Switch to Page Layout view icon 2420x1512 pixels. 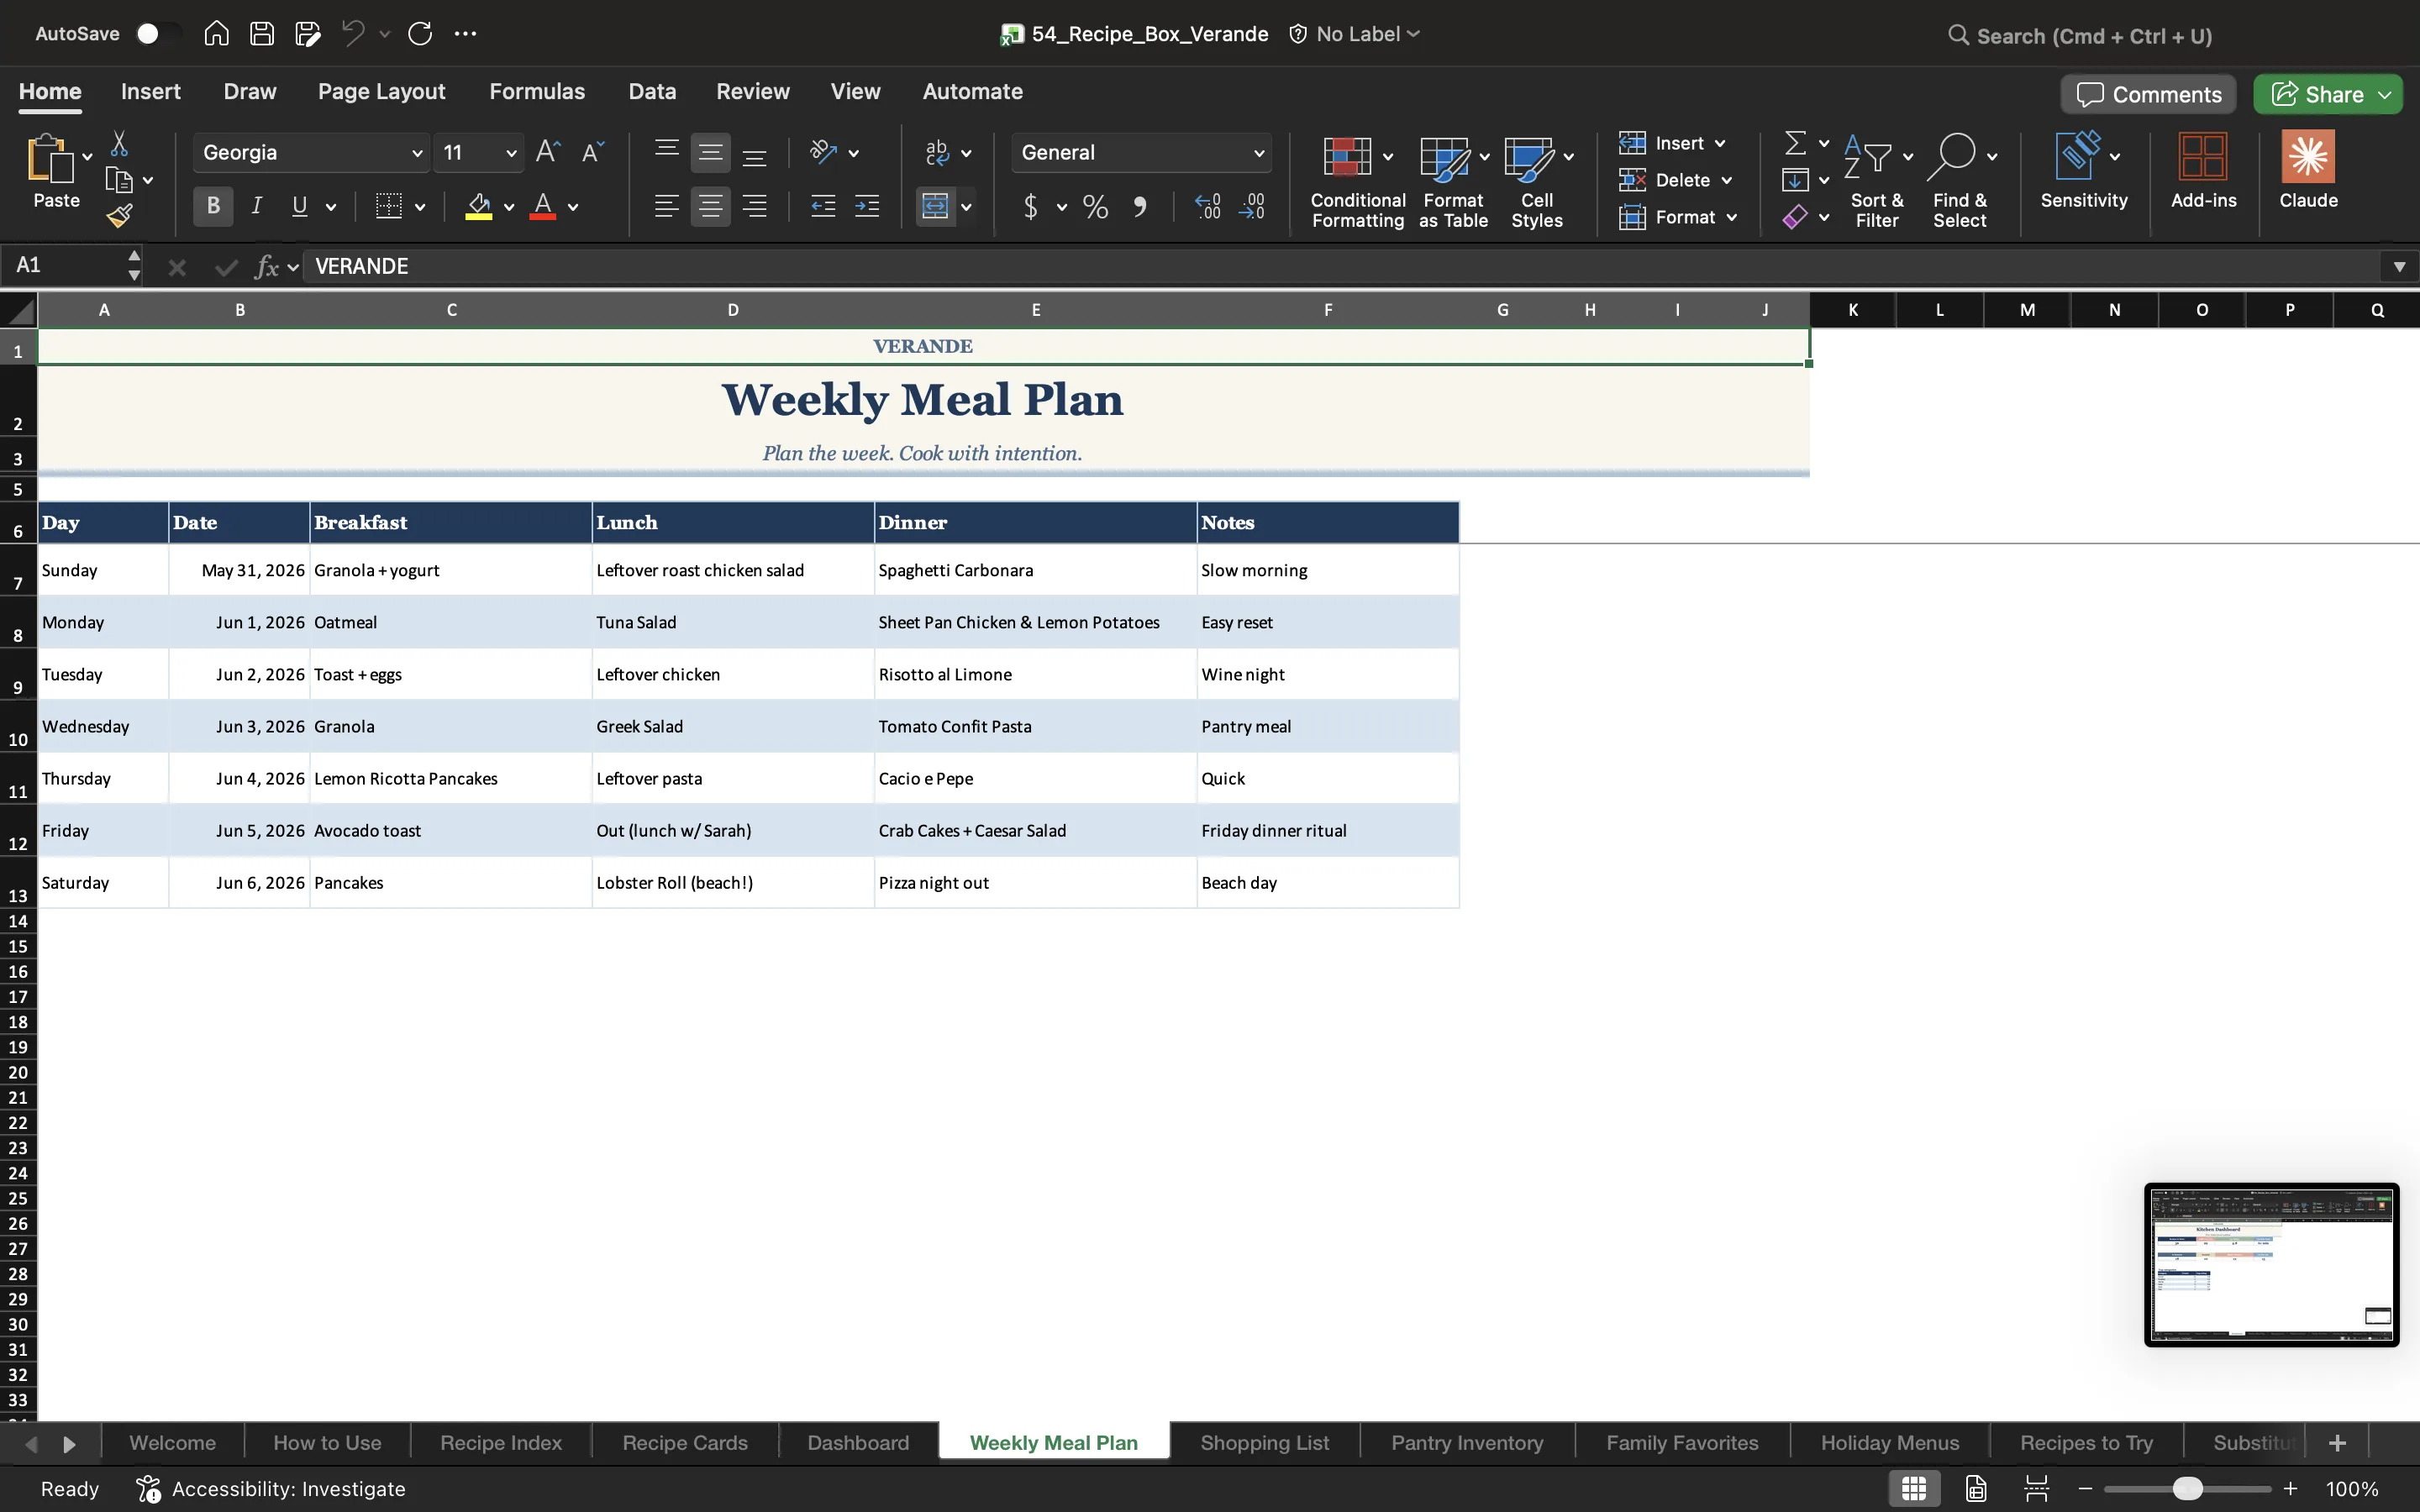coord(1976,1488)
